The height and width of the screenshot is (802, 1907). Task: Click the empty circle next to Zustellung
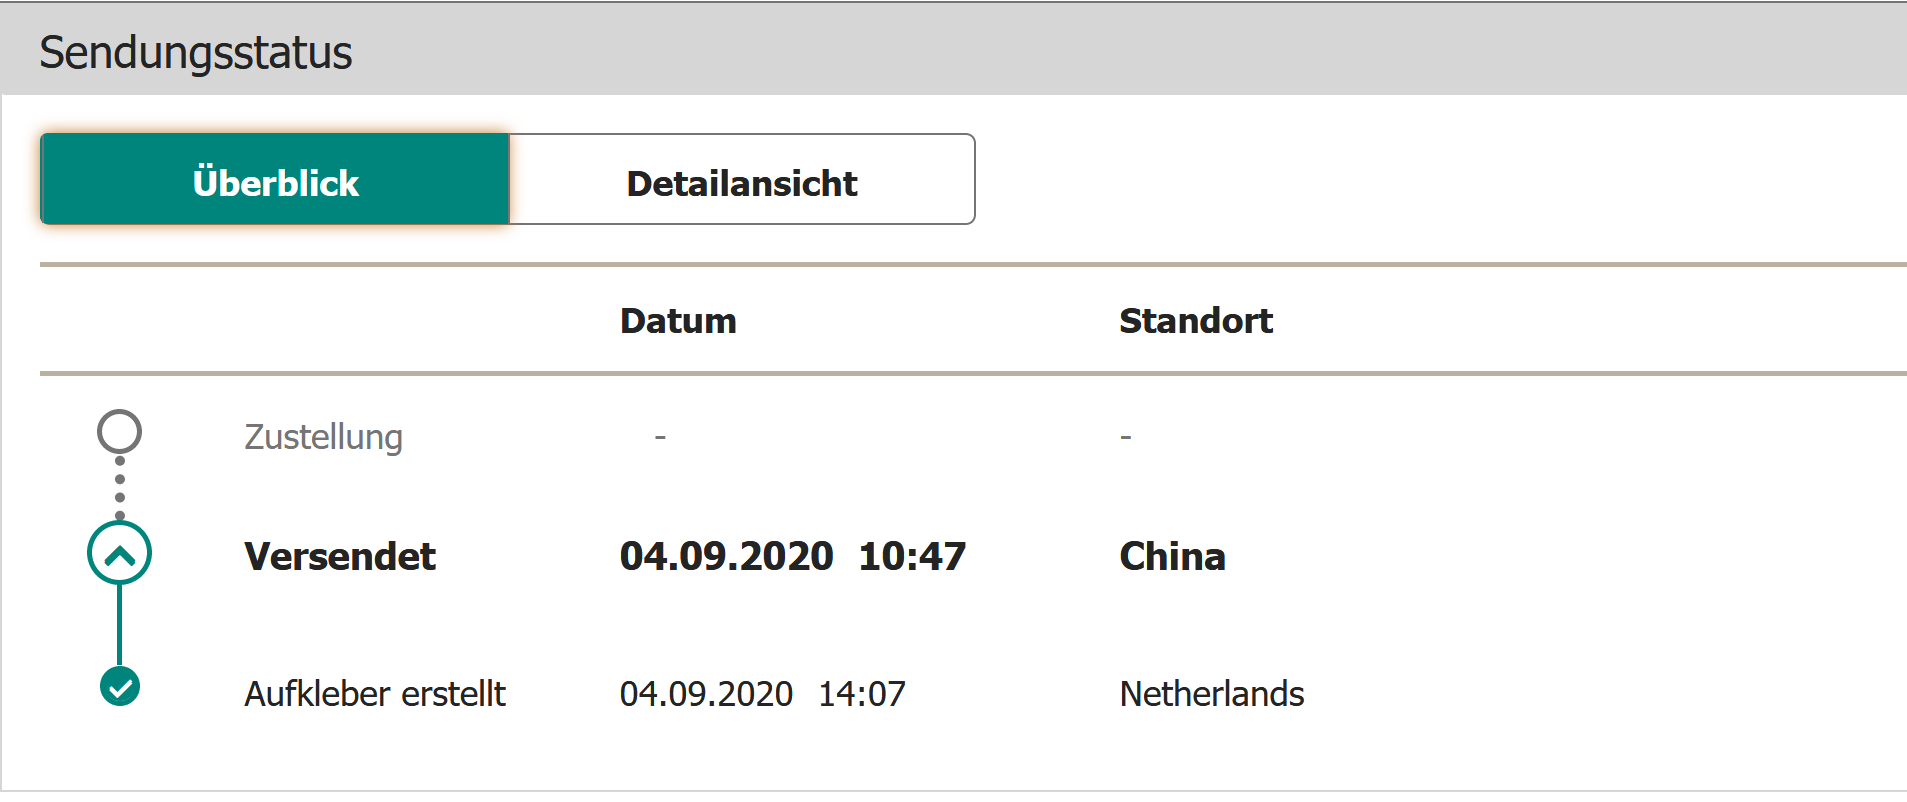pyautogui.click(x=119, y=432)
